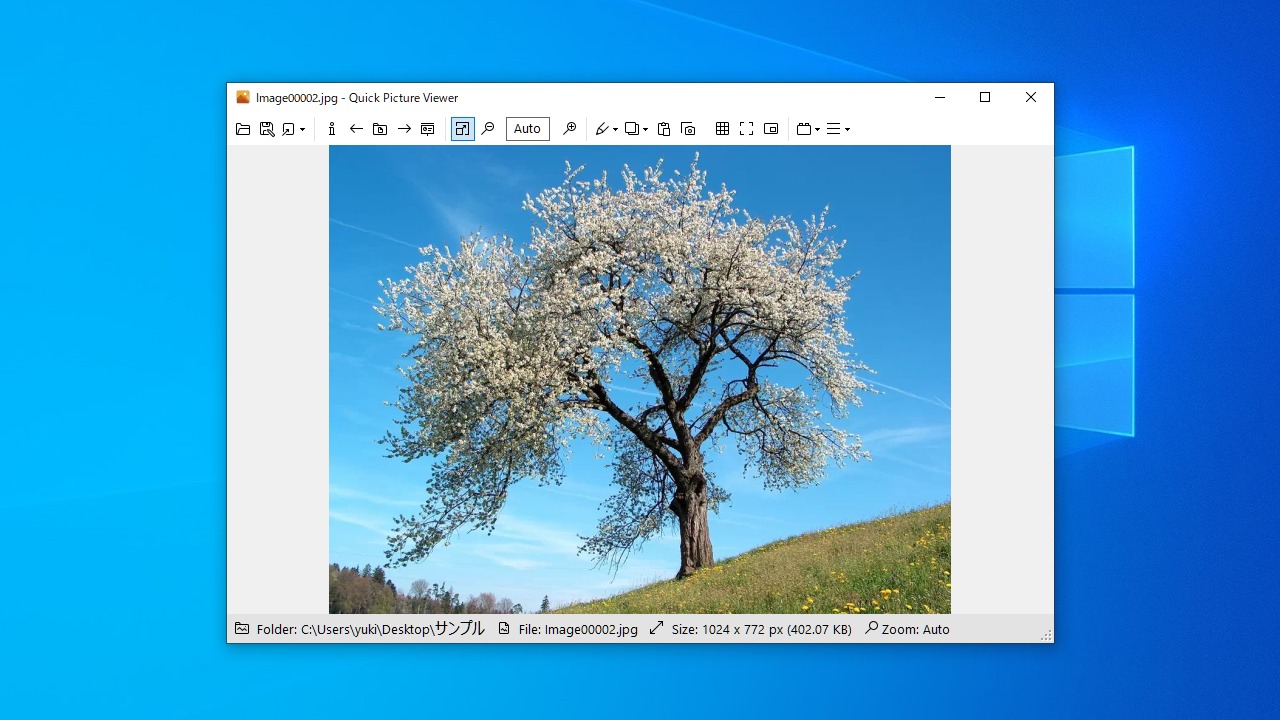1280x720 pixels.
Task: Show image info with the 'i' icon
Action: coord(332,129)
